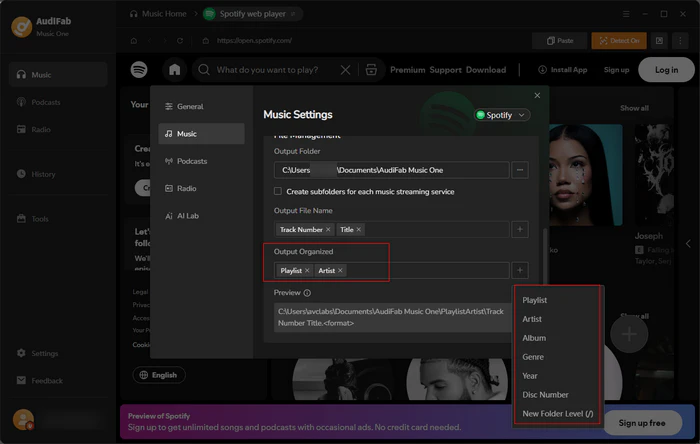Screen dimensions: 700x444
Task: Click the Sign up link
Action: [616, 70]
